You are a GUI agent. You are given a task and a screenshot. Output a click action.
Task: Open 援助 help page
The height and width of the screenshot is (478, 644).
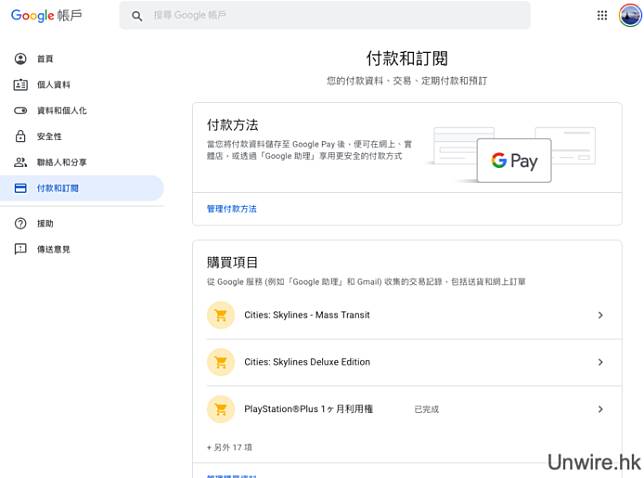coord(45,223)
